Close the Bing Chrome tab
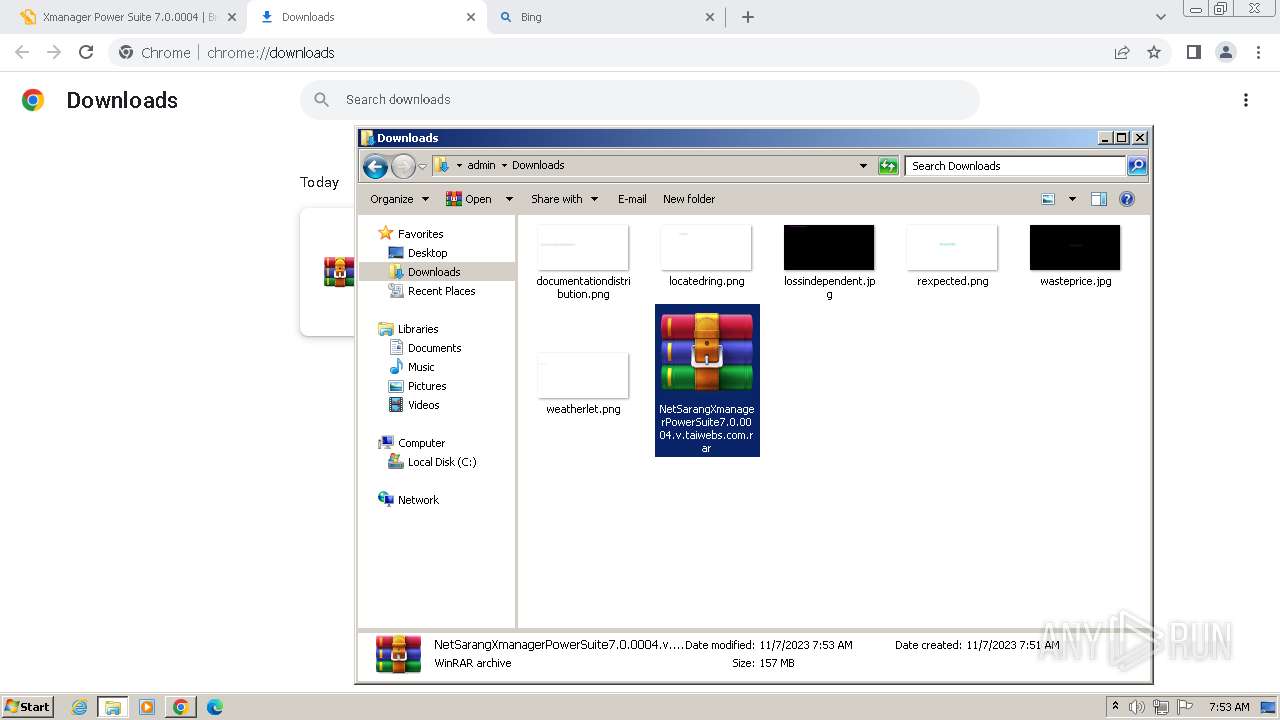This screenshot has width=1280, height=720. pos(710,17)
